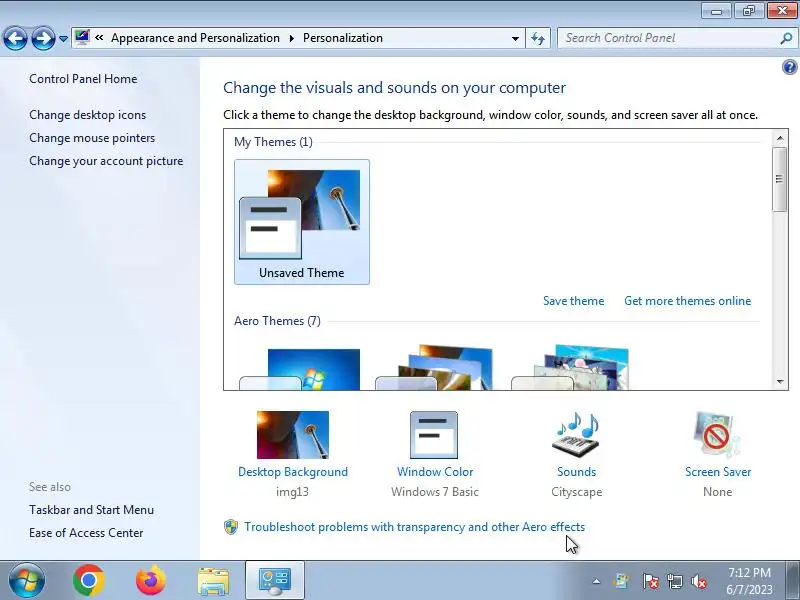Screen dimensions: 800x600
Task: Open Ease of Access Center
Action: [86, 533]
